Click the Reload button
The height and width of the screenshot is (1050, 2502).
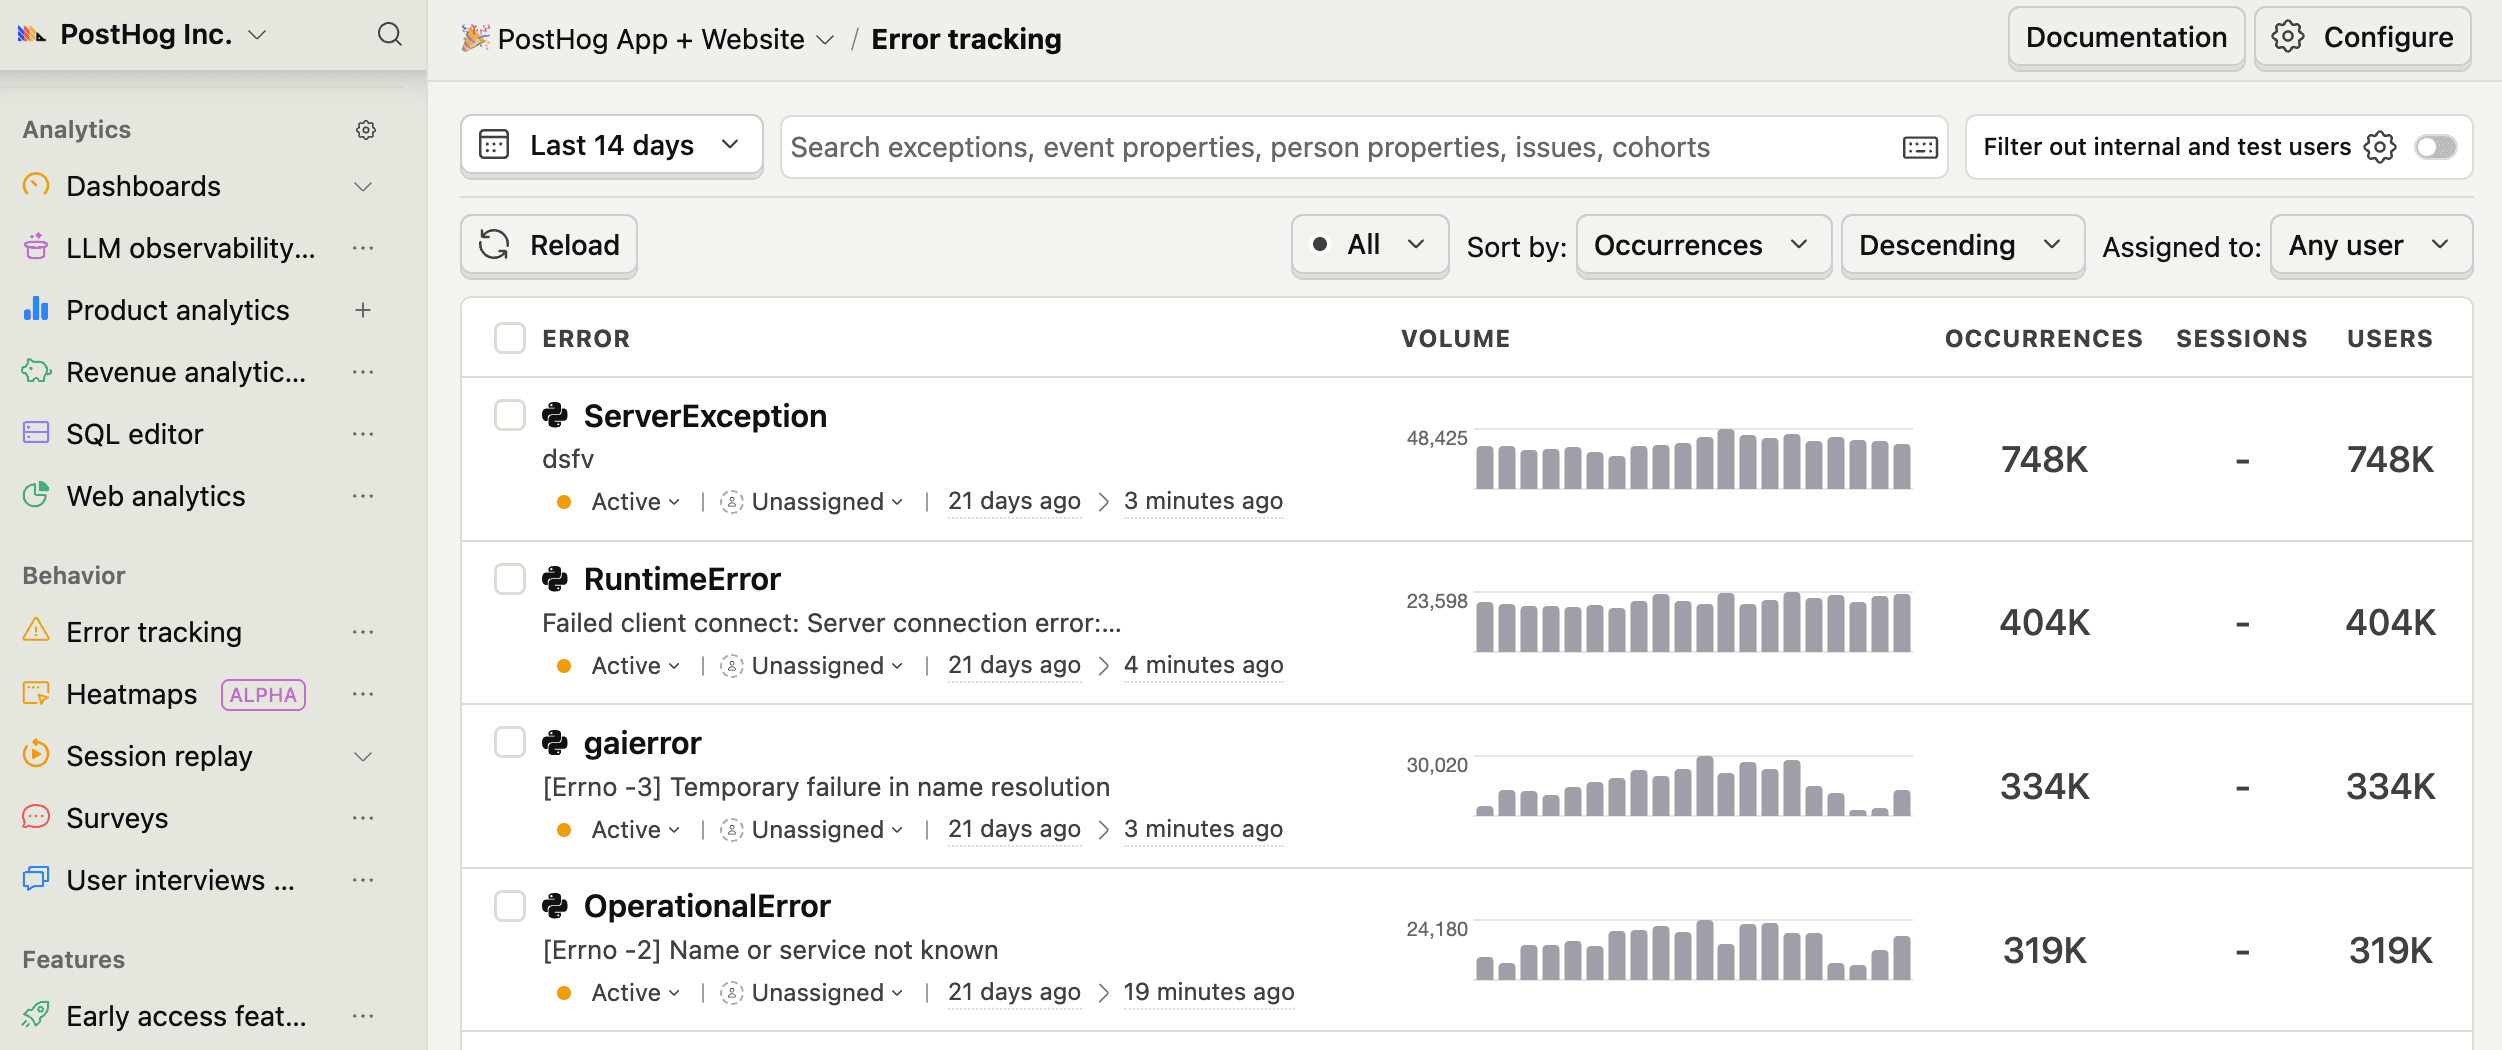pos(548,245)
